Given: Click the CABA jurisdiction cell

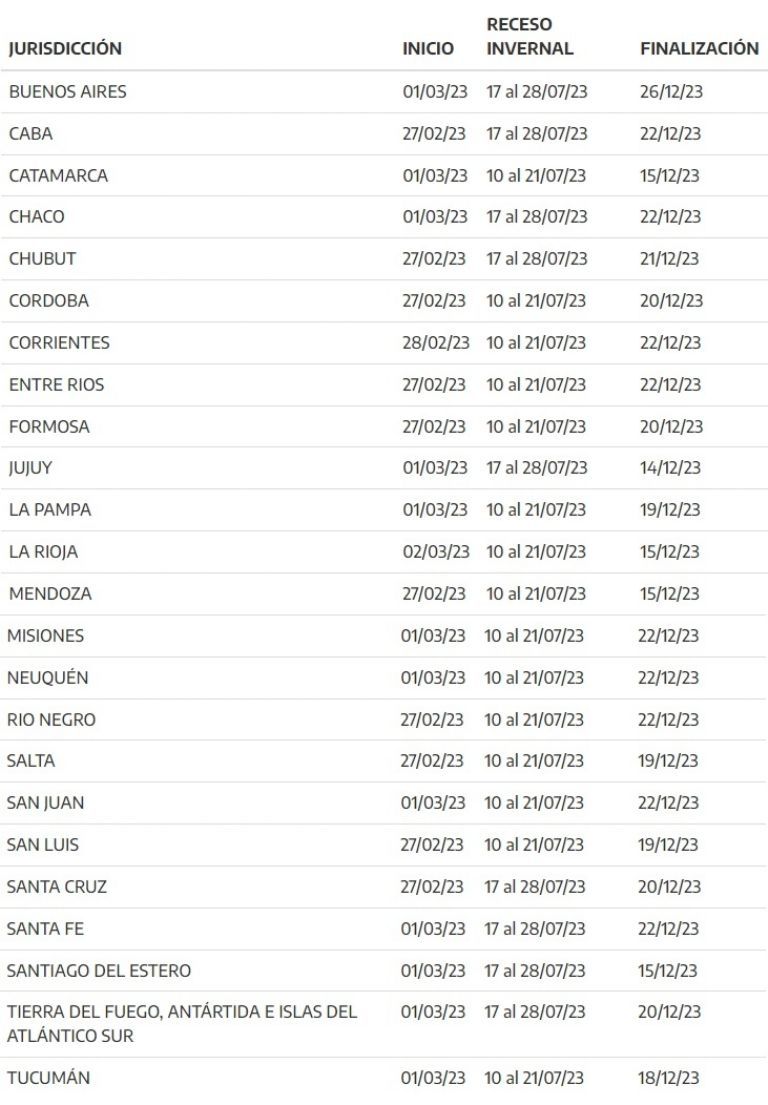Looking at the screenshot, I should [31, 134].
